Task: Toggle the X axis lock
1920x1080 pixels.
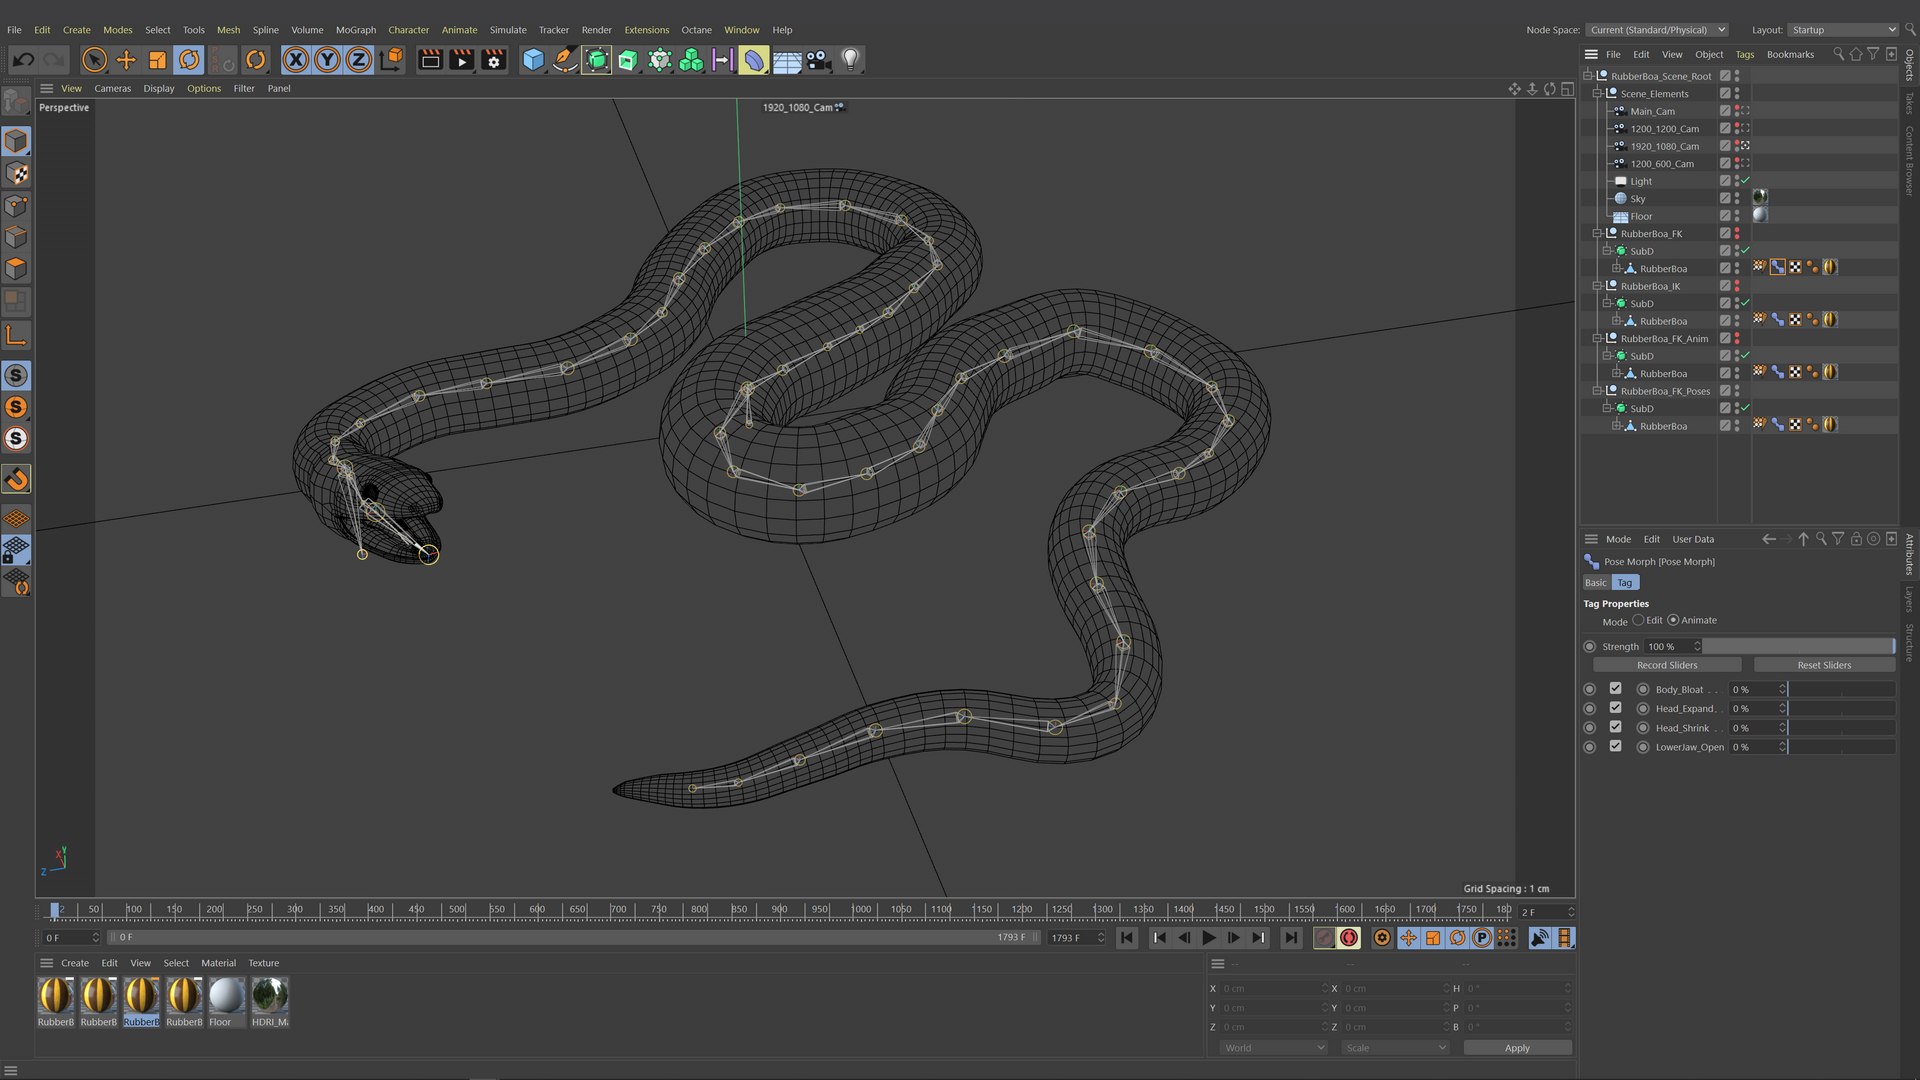Action: pos(295,60)
